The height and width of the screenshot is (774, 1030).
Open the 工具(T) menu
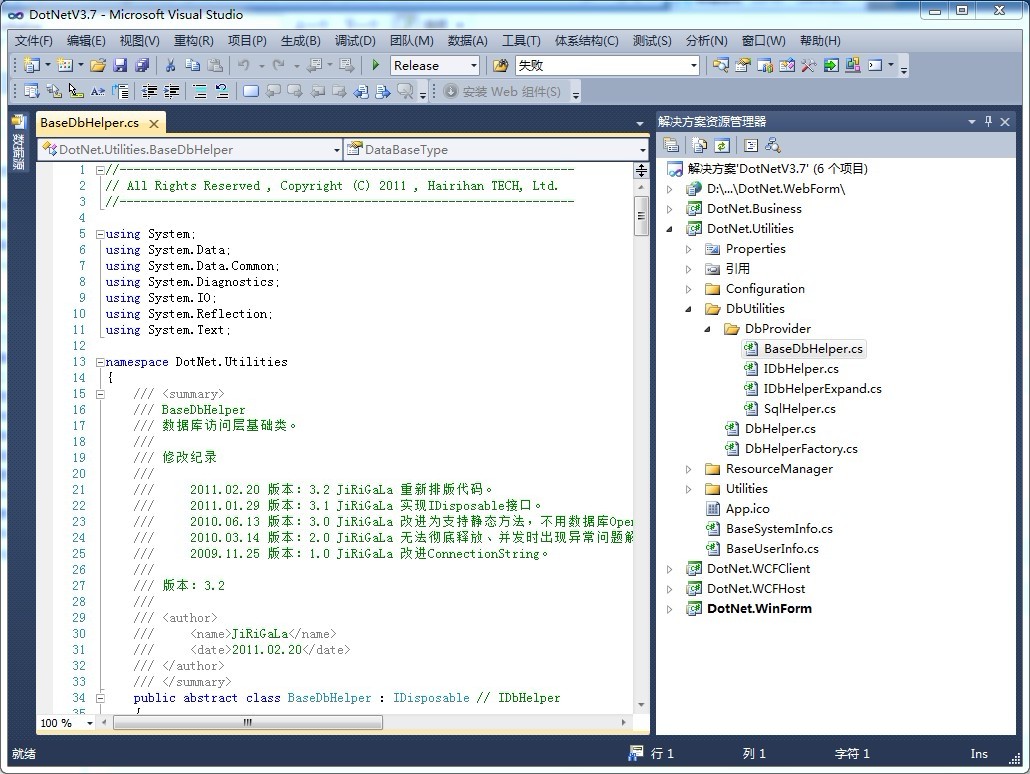[521, 41]
